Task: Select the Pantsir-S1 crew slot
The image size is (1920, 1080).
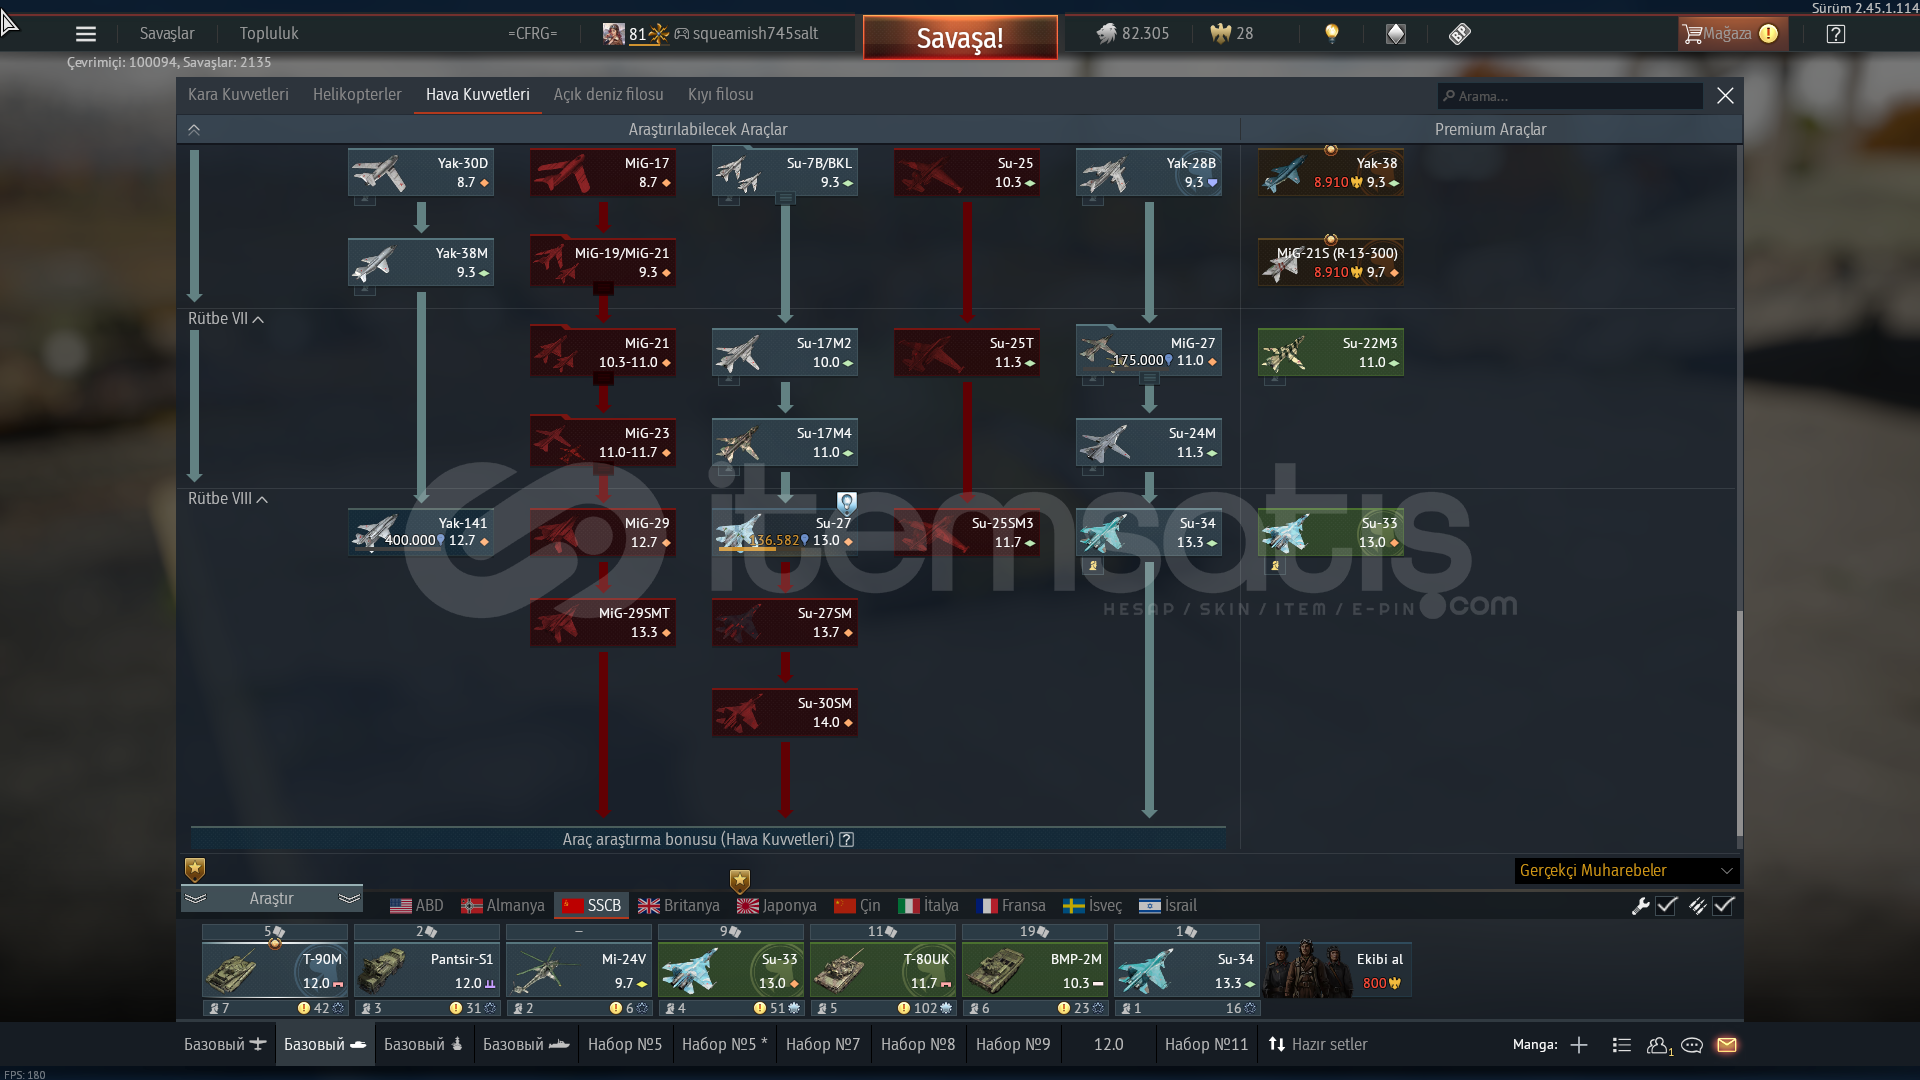Action: coord(427,969)
